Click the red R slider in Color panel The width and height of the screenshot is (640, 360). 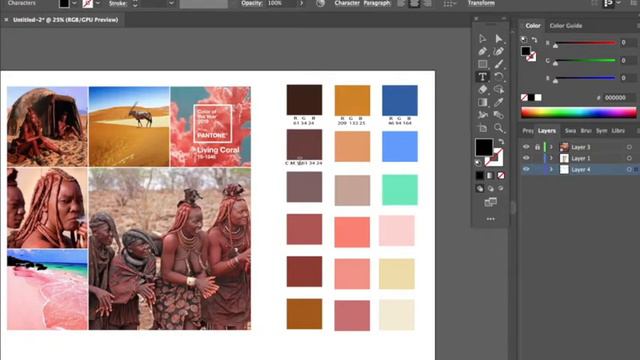tap(585, 43)
